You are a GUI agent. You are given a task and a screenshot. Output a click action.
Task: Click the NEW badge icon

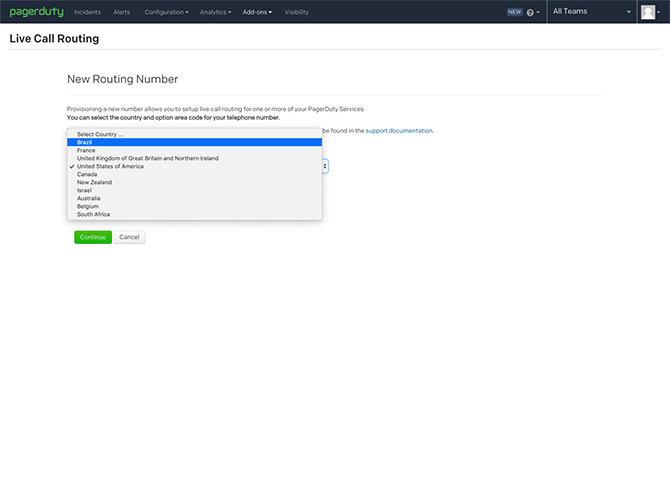point(514,12)
